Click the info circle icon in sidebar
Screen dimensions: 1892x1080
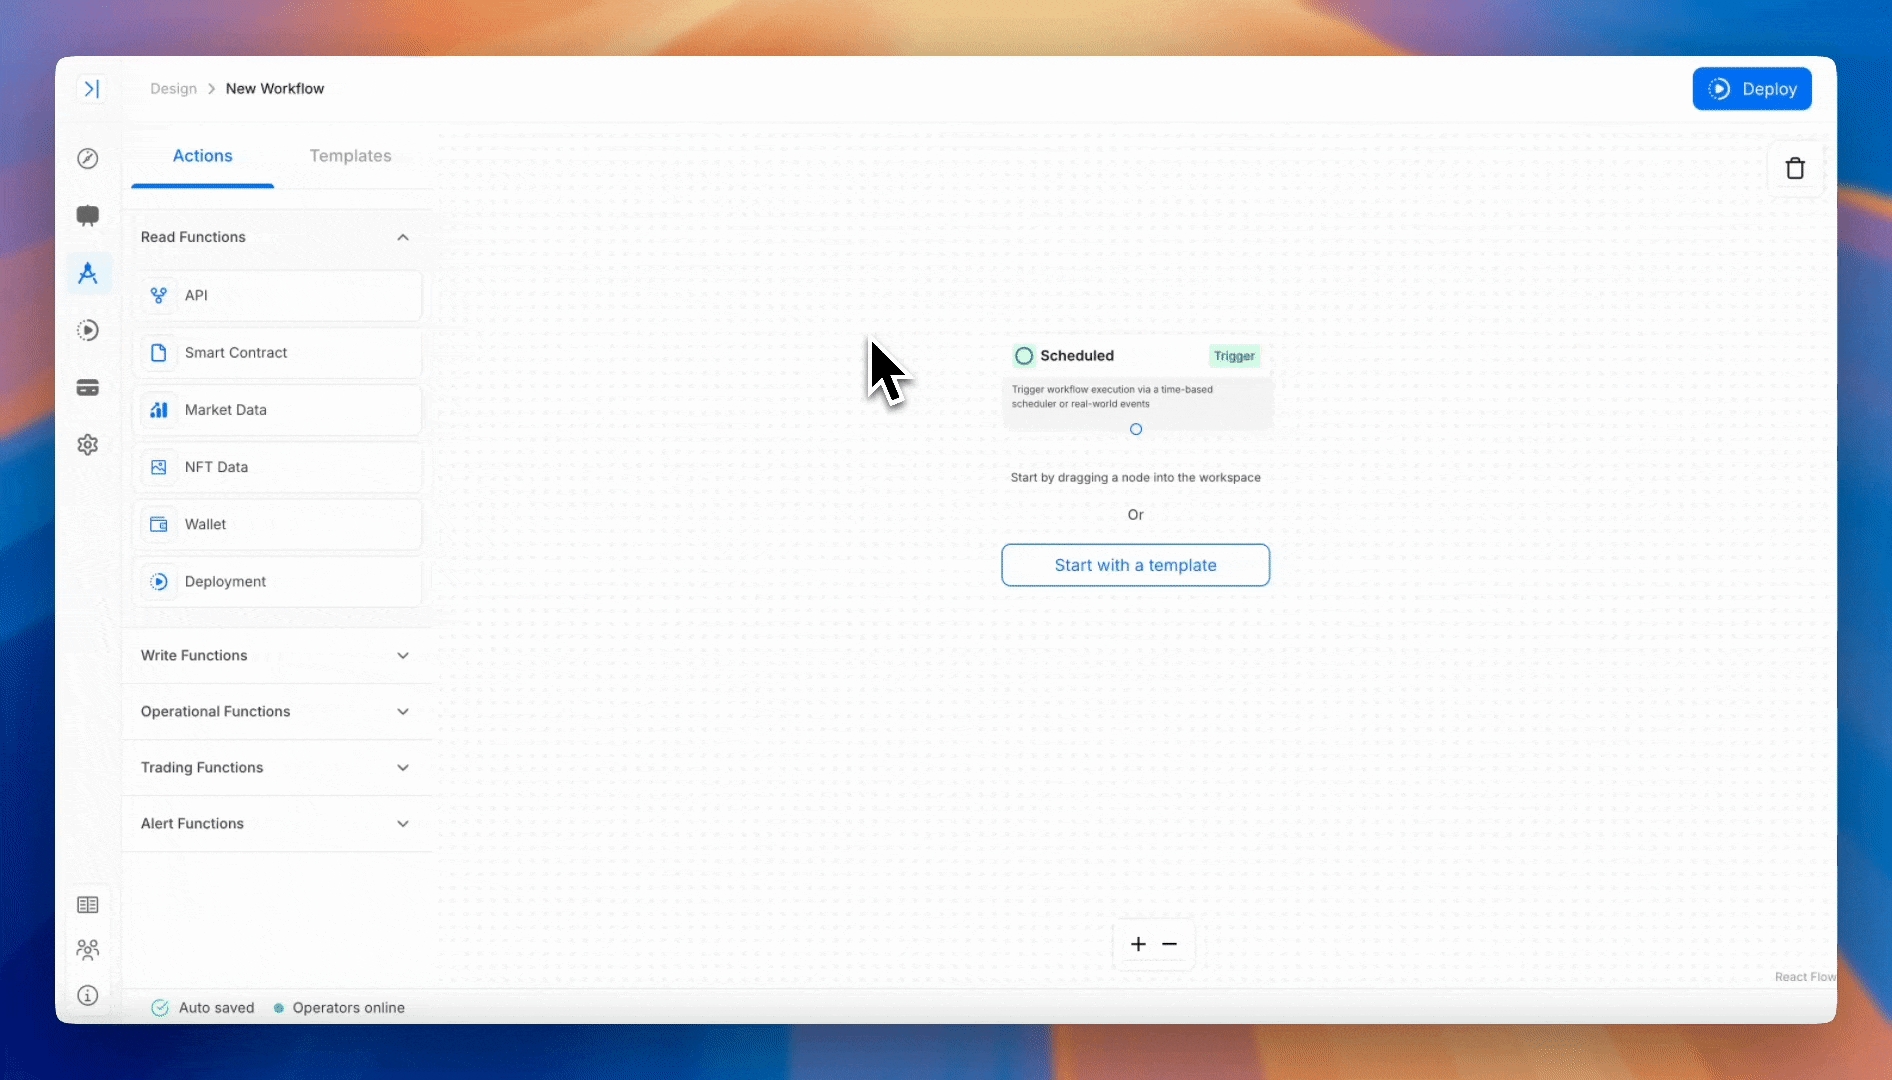(x=88, y=996)
